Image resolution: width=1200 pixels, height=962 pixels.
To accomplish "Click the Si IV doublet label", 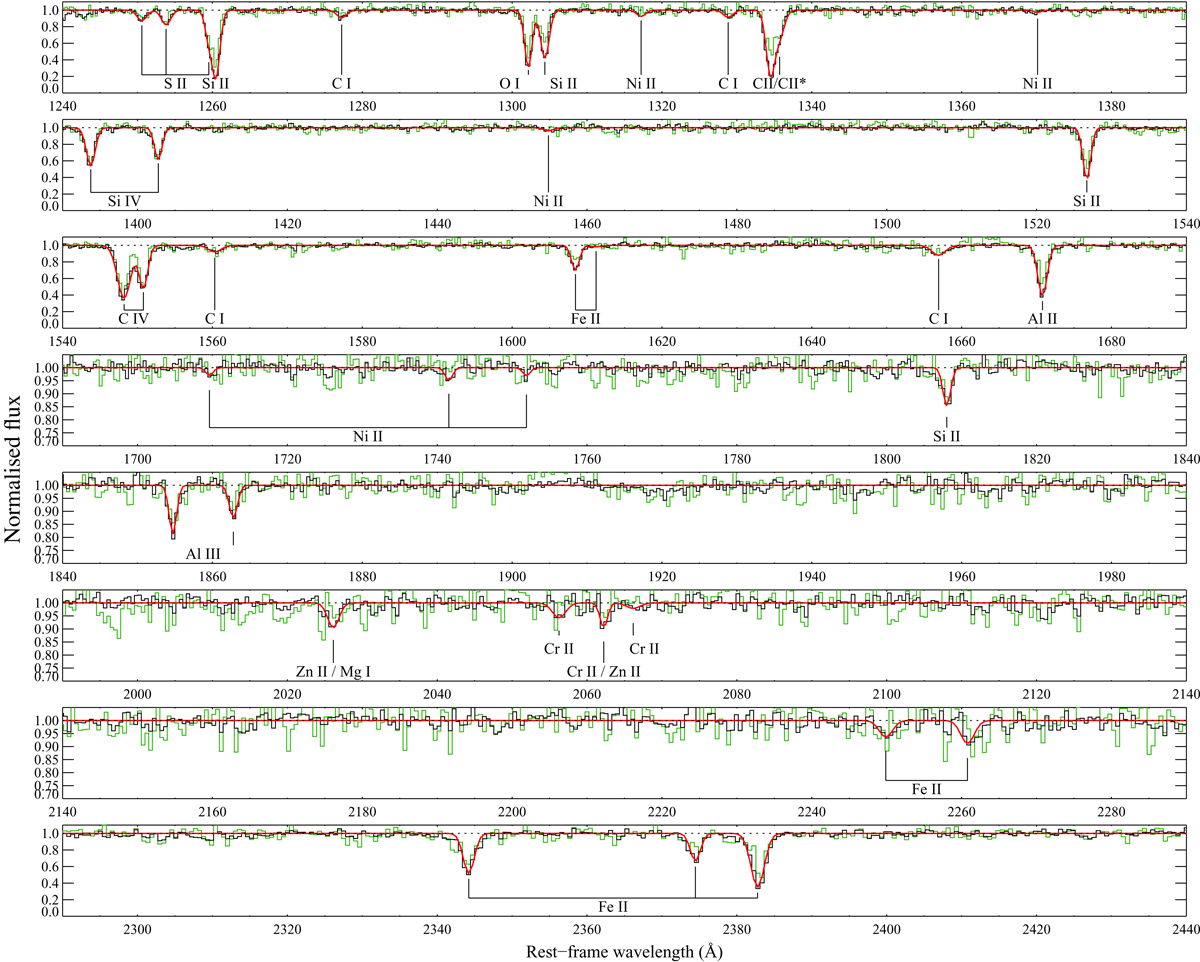I will (124, 201).
